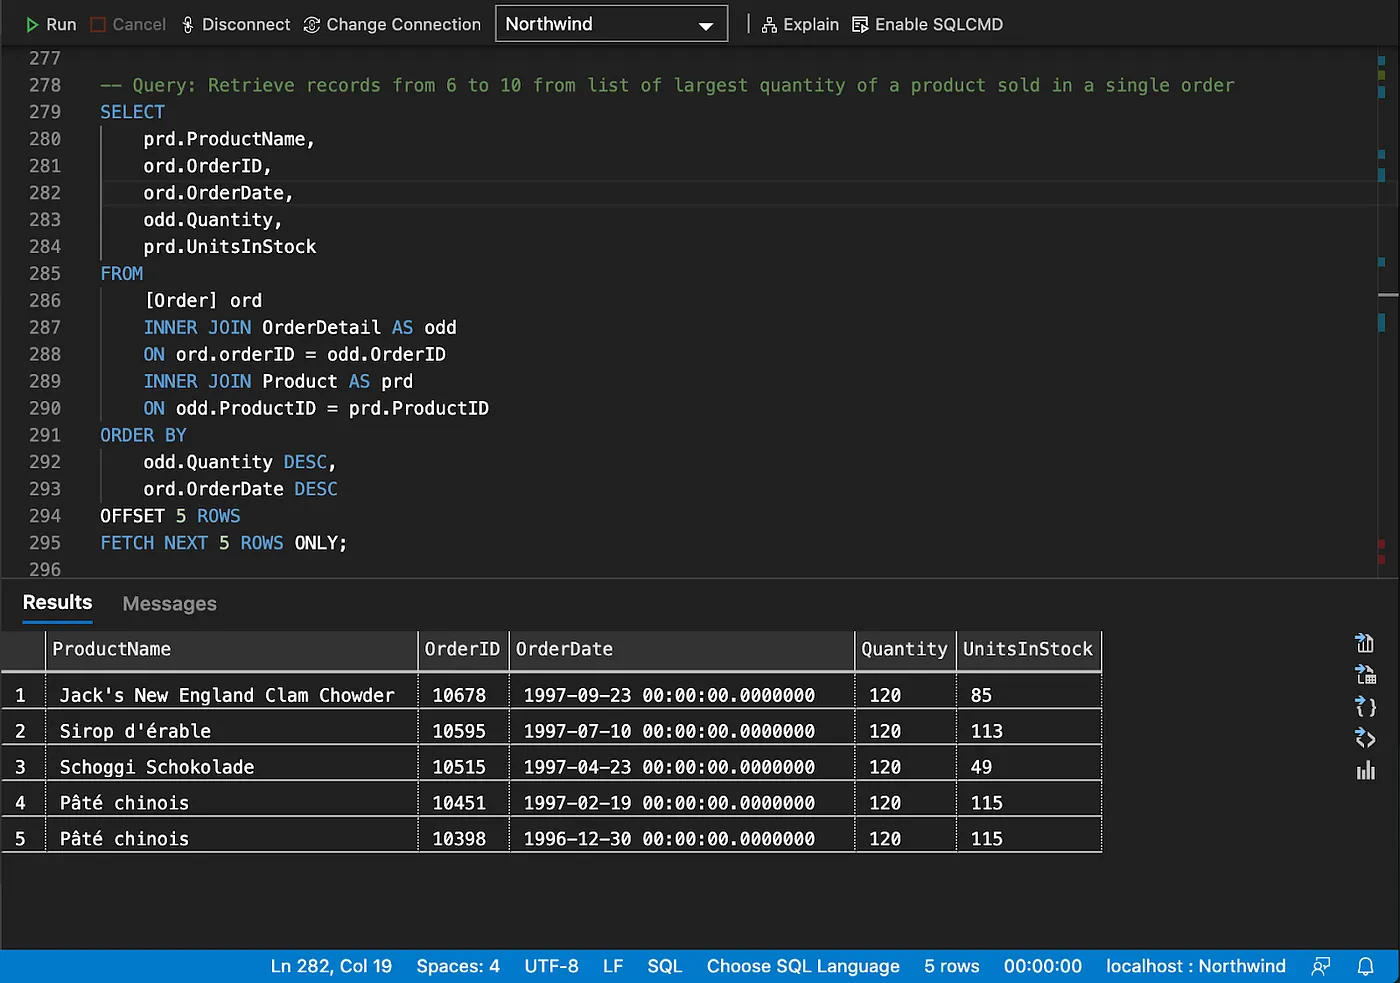The height and width of the screenshot is (983, 1400).
Task: Save results as JSON icon
Action: click(1365, 707)
